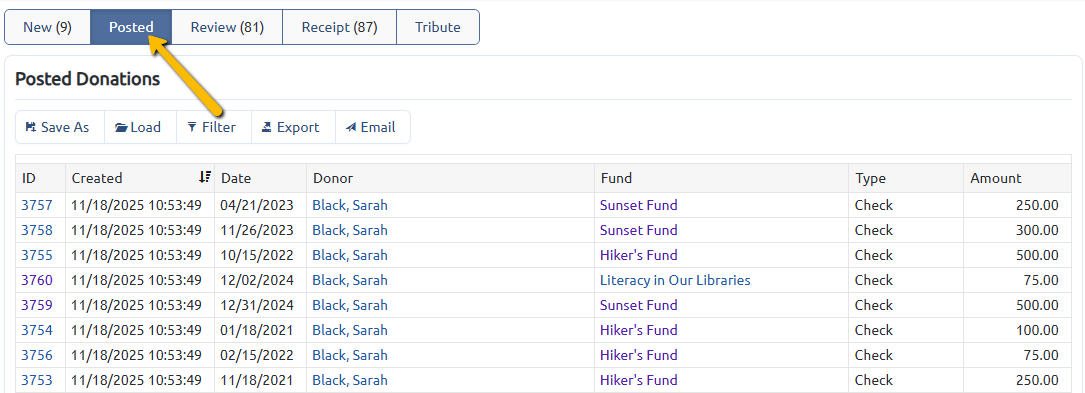This screenshot has width=1085, height=393.
Task: Click the amount 250.00 in row 3757
Action: click(1037, 205)
